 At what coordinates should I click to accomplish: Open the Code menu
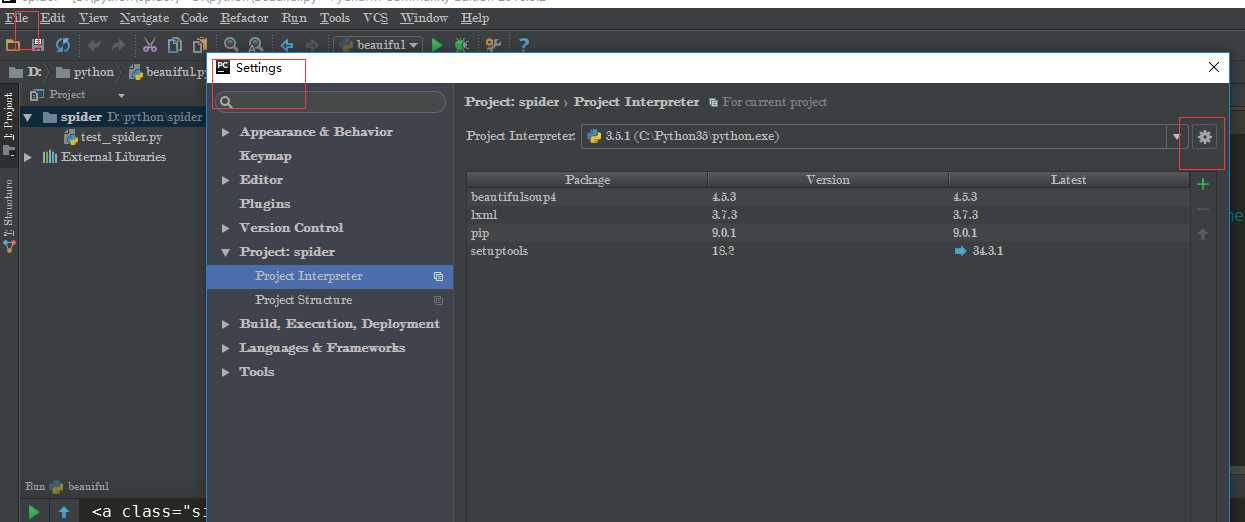194,18
